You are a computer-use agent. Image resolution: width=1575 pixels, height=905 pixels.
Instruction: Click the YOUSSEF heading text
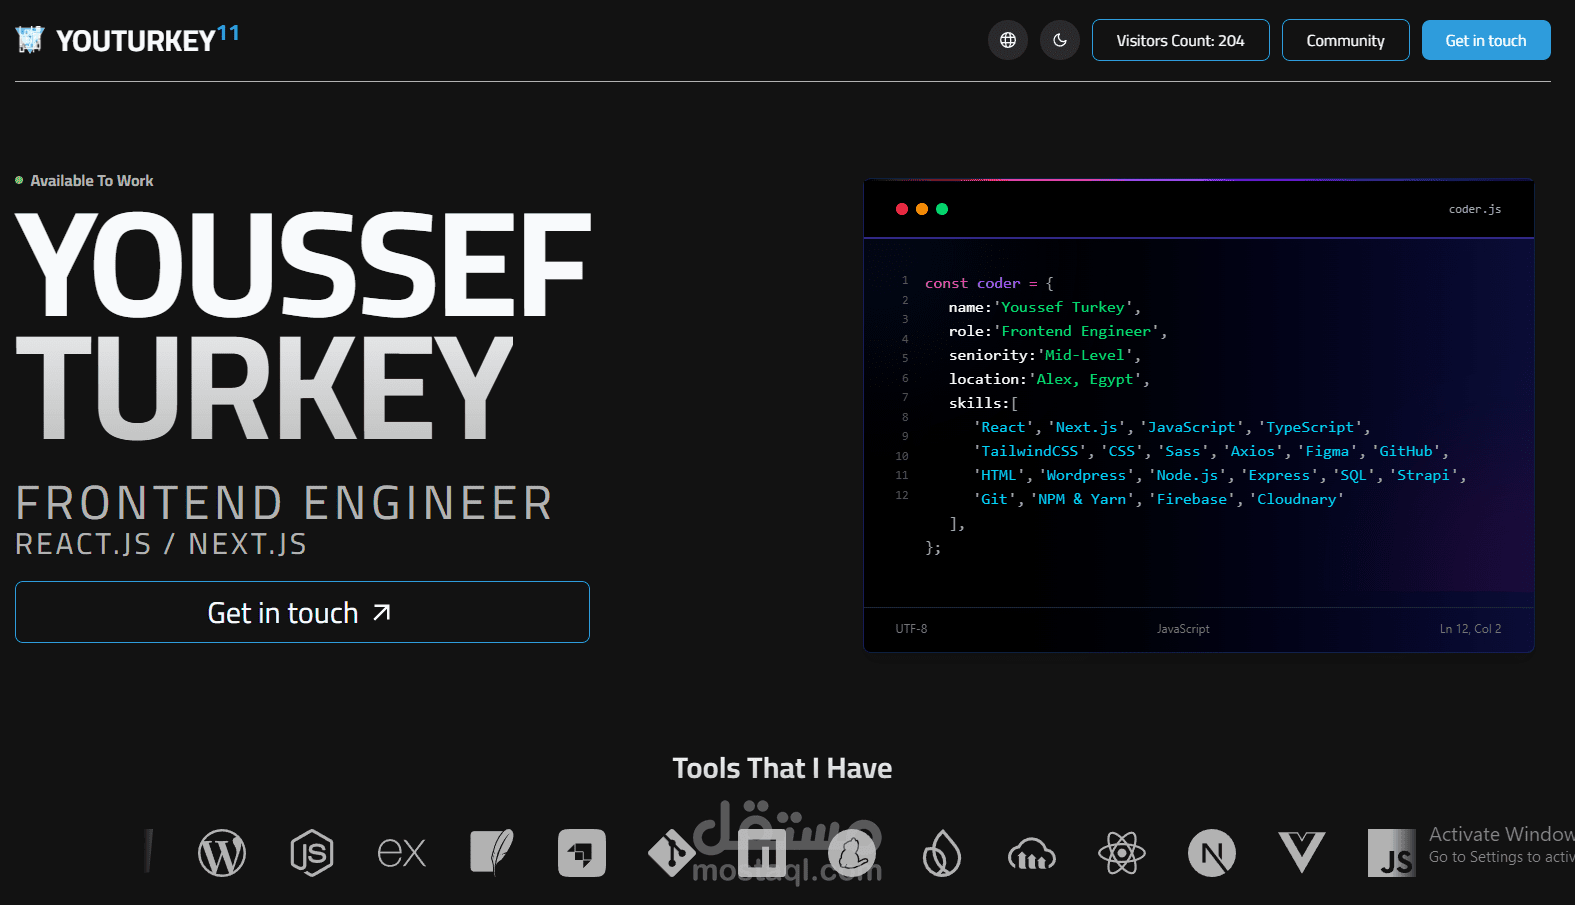click(303, 265)
